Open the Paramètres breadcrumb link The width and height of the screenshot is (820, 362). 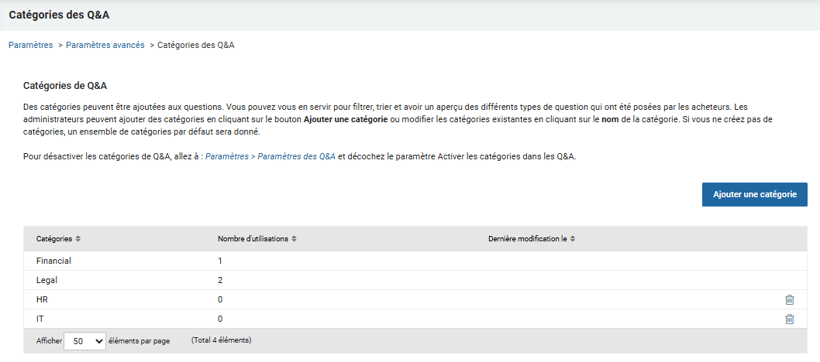pos(31,45)
